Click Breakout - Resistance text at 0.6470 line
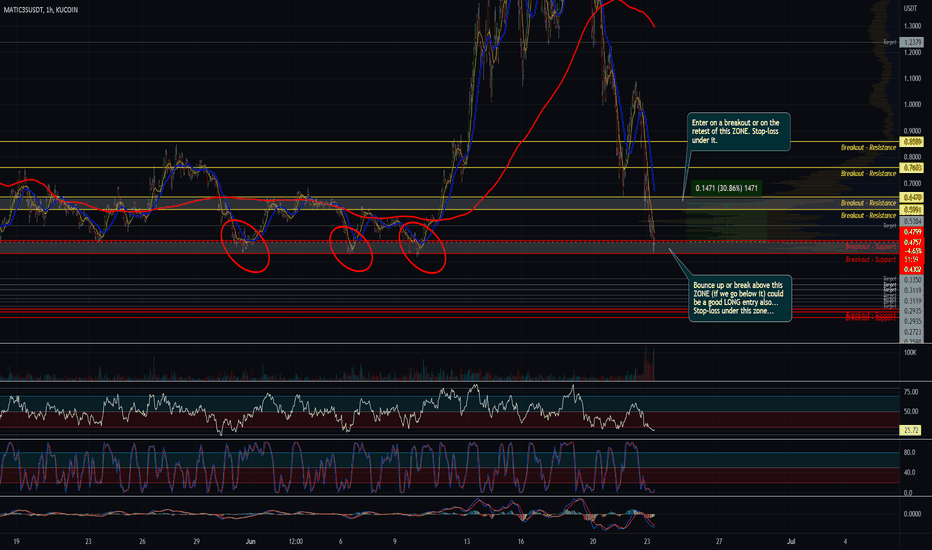Viewport: 932px width, 550px height. [x=868, y=203]
